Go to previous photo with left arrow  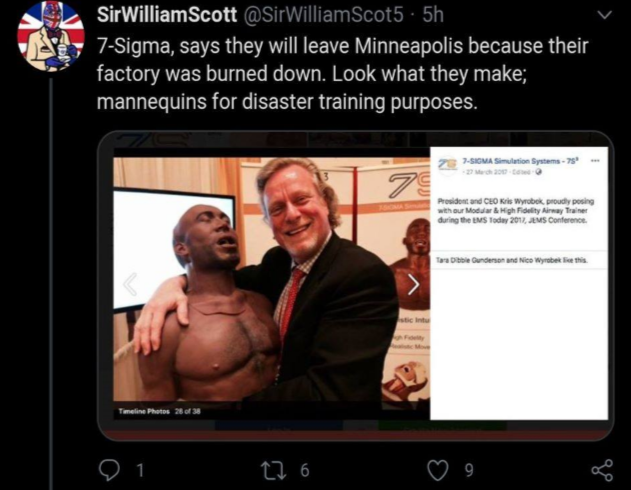click(130, 284)
